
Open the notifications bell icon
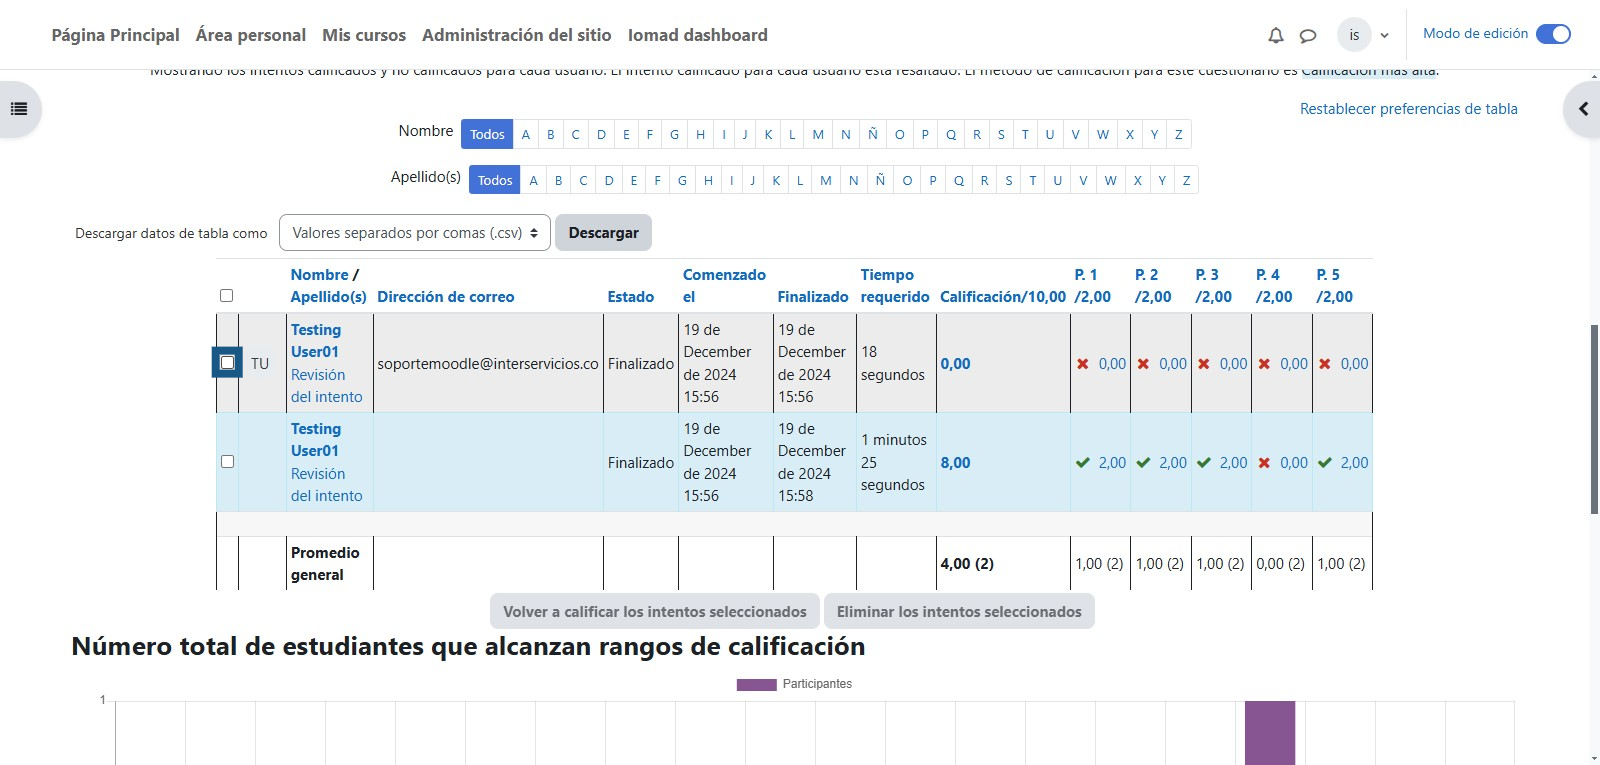tap(1275, 35)
